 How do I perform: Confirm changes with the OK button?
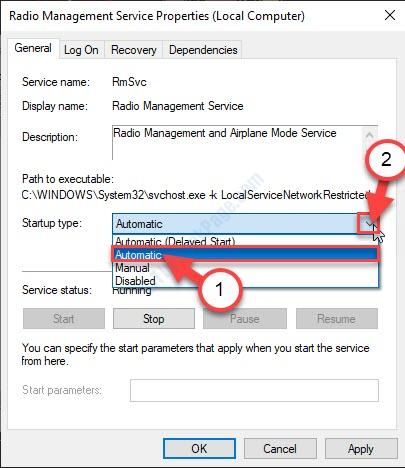point(199,448)
